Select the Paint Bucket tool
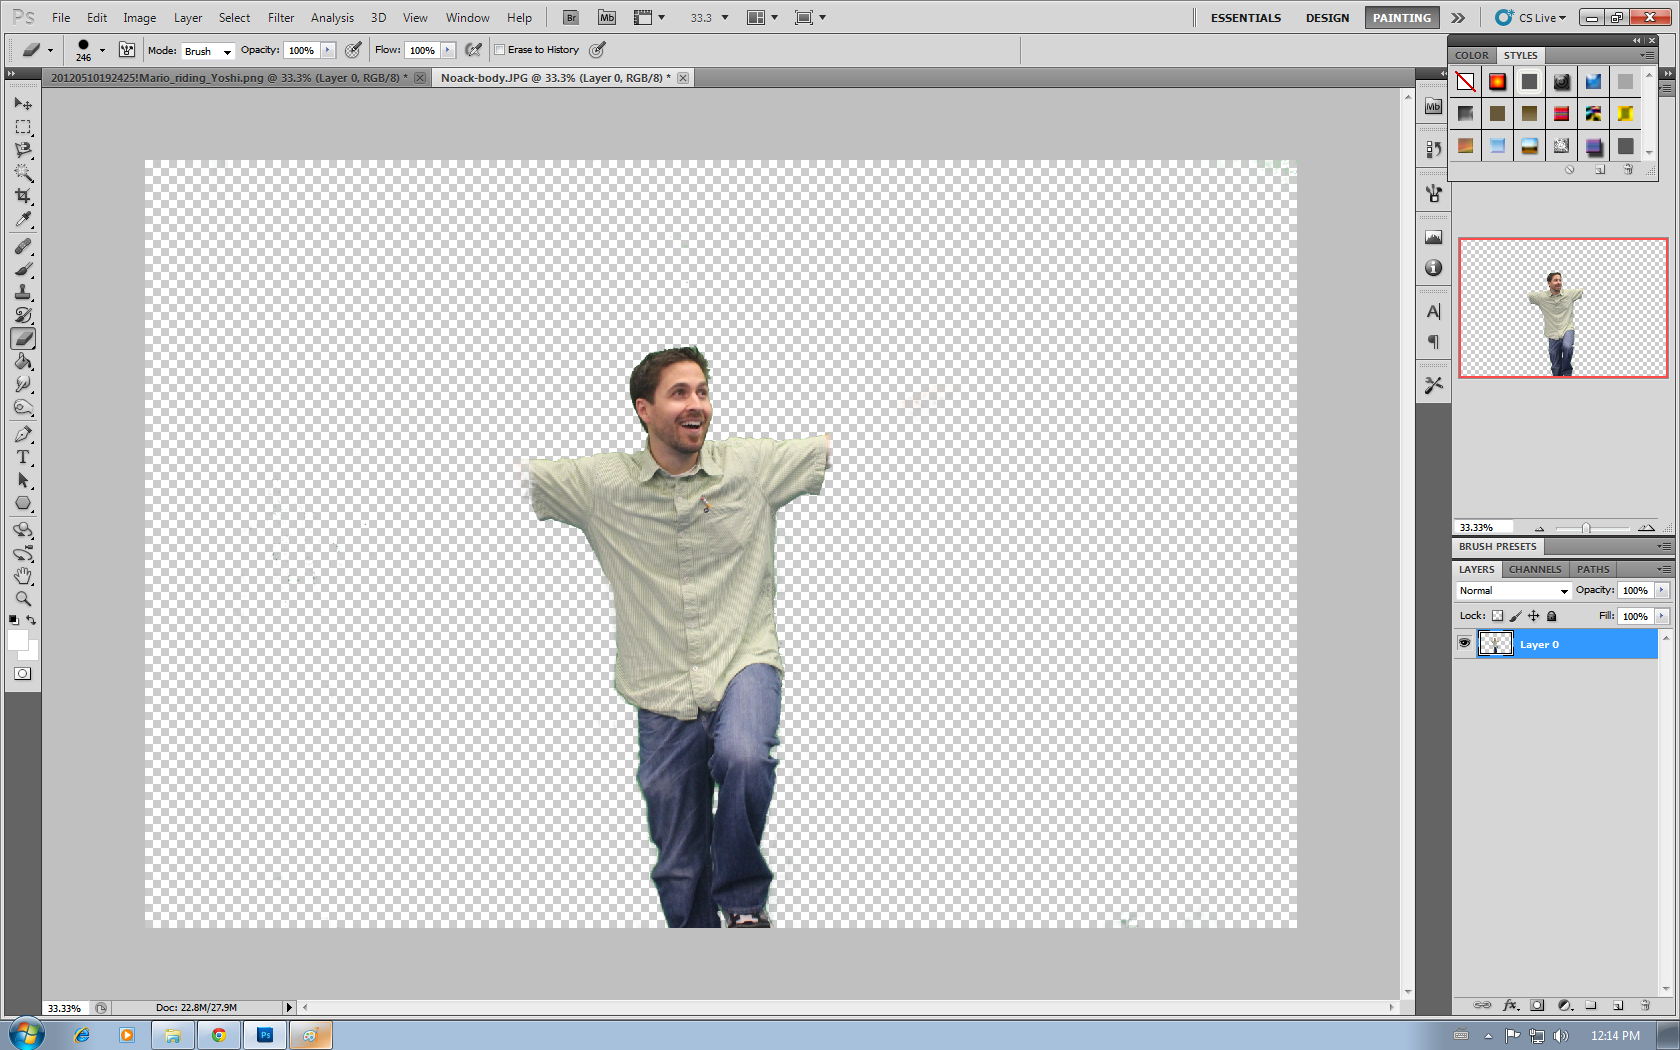The height and width of the screenshot is (1050, 1680). tap(23, 362)
